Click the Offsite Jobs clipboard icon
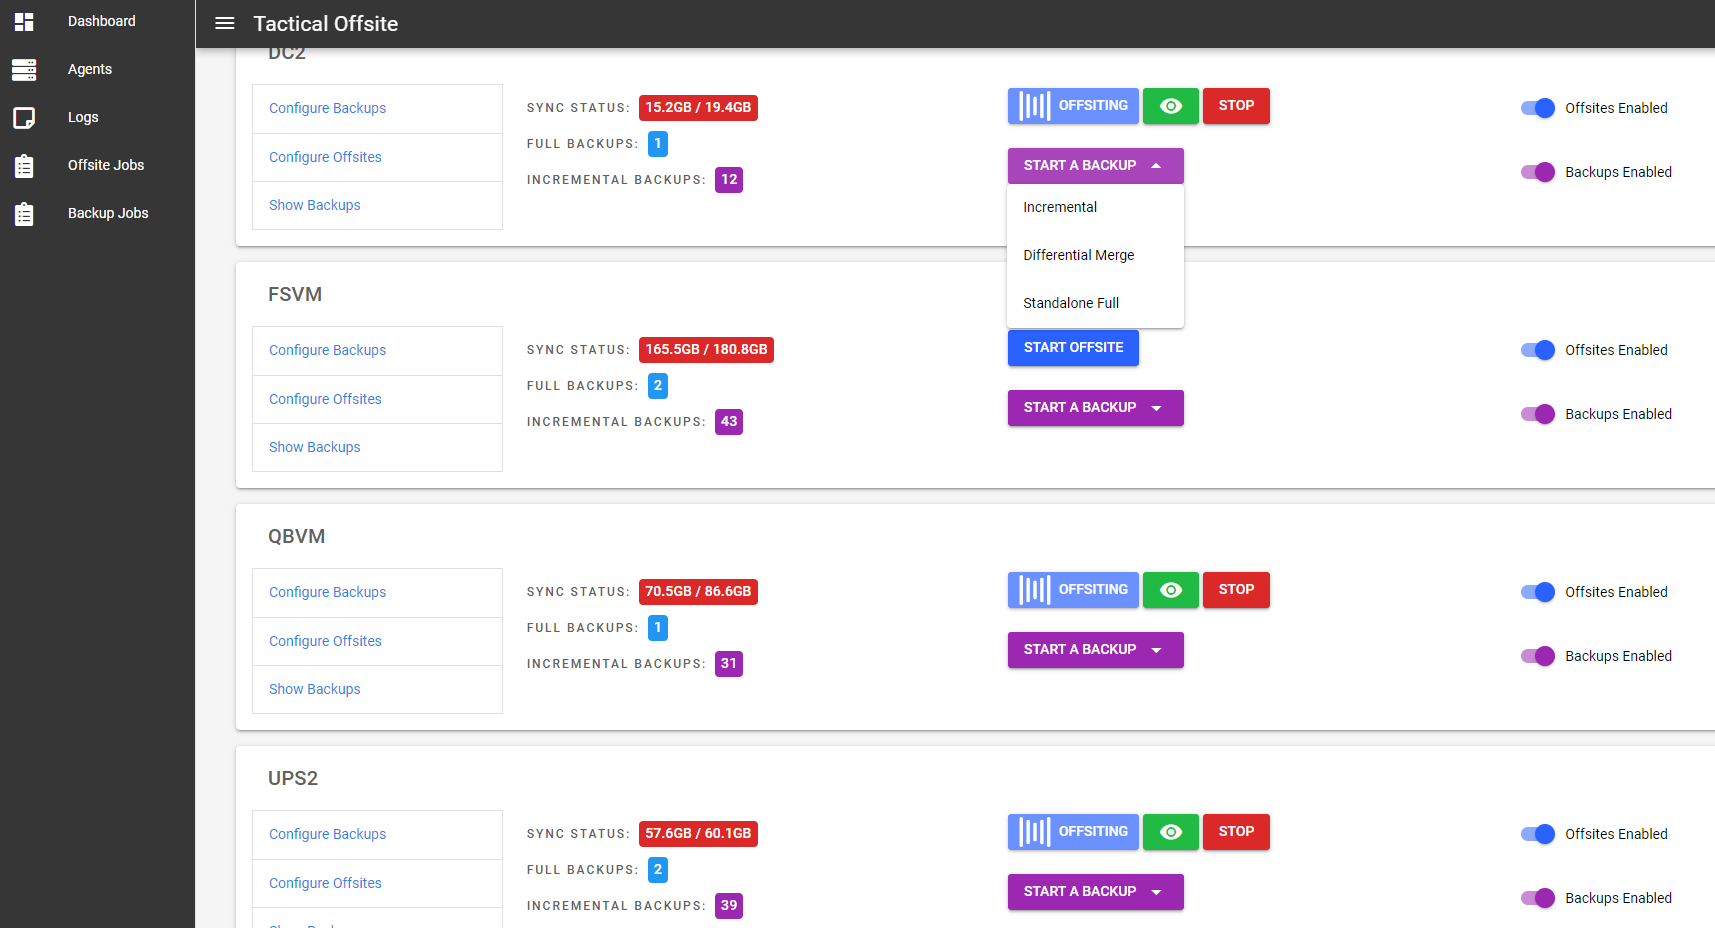Screen dimensions: 1715x928 (x=24, y=165)
